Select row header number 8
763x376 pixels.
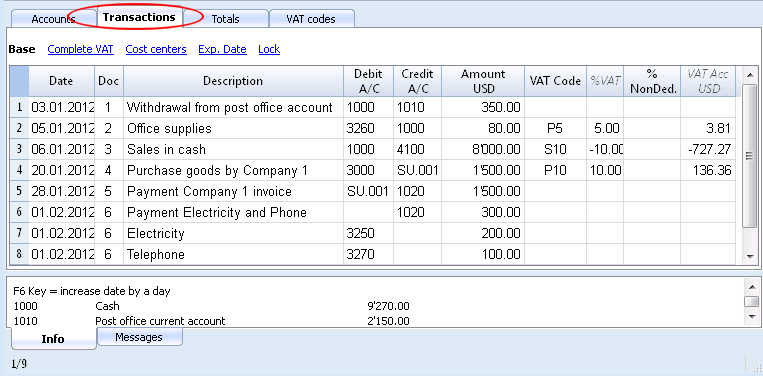(19, 254)
